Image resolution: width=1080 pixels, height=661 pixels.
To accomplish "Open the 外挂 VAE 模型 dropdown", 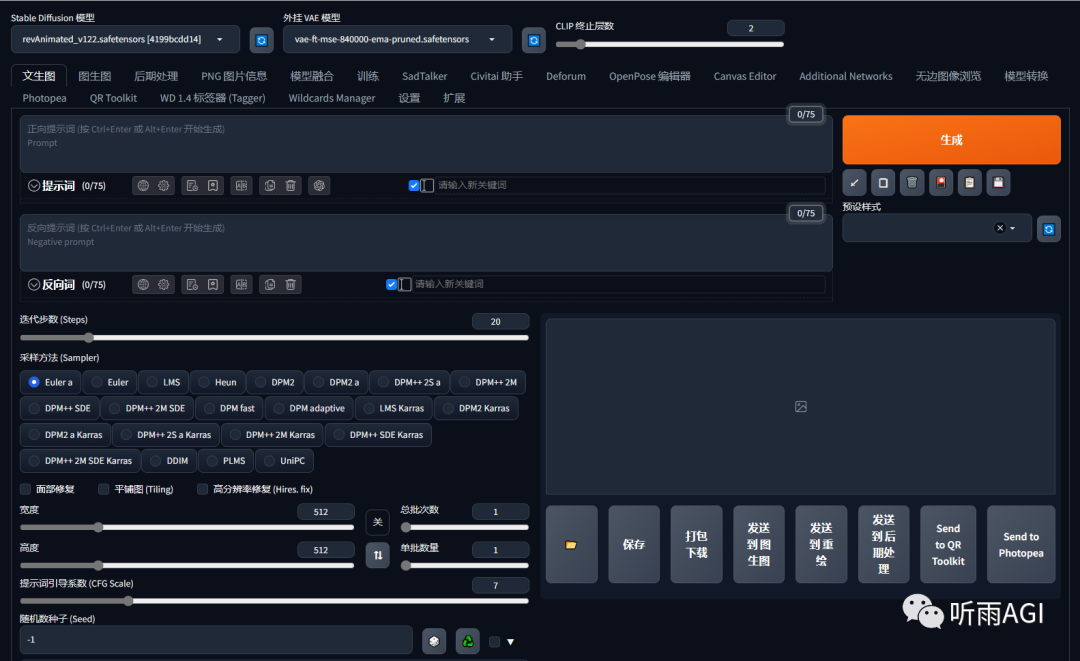I will [397, 39].
